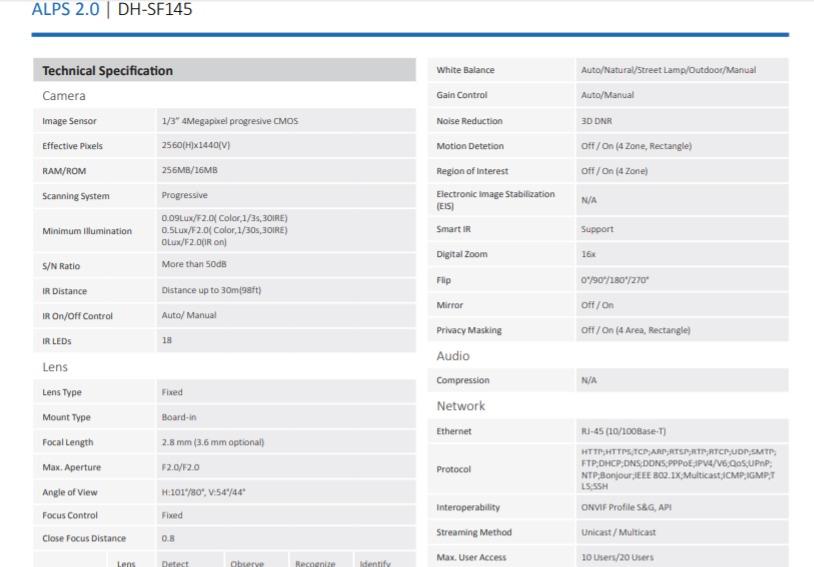This screenshot has width=814, height=567.
Task: Click the 'IR Distance' label
Action: (x=65, y=291)
